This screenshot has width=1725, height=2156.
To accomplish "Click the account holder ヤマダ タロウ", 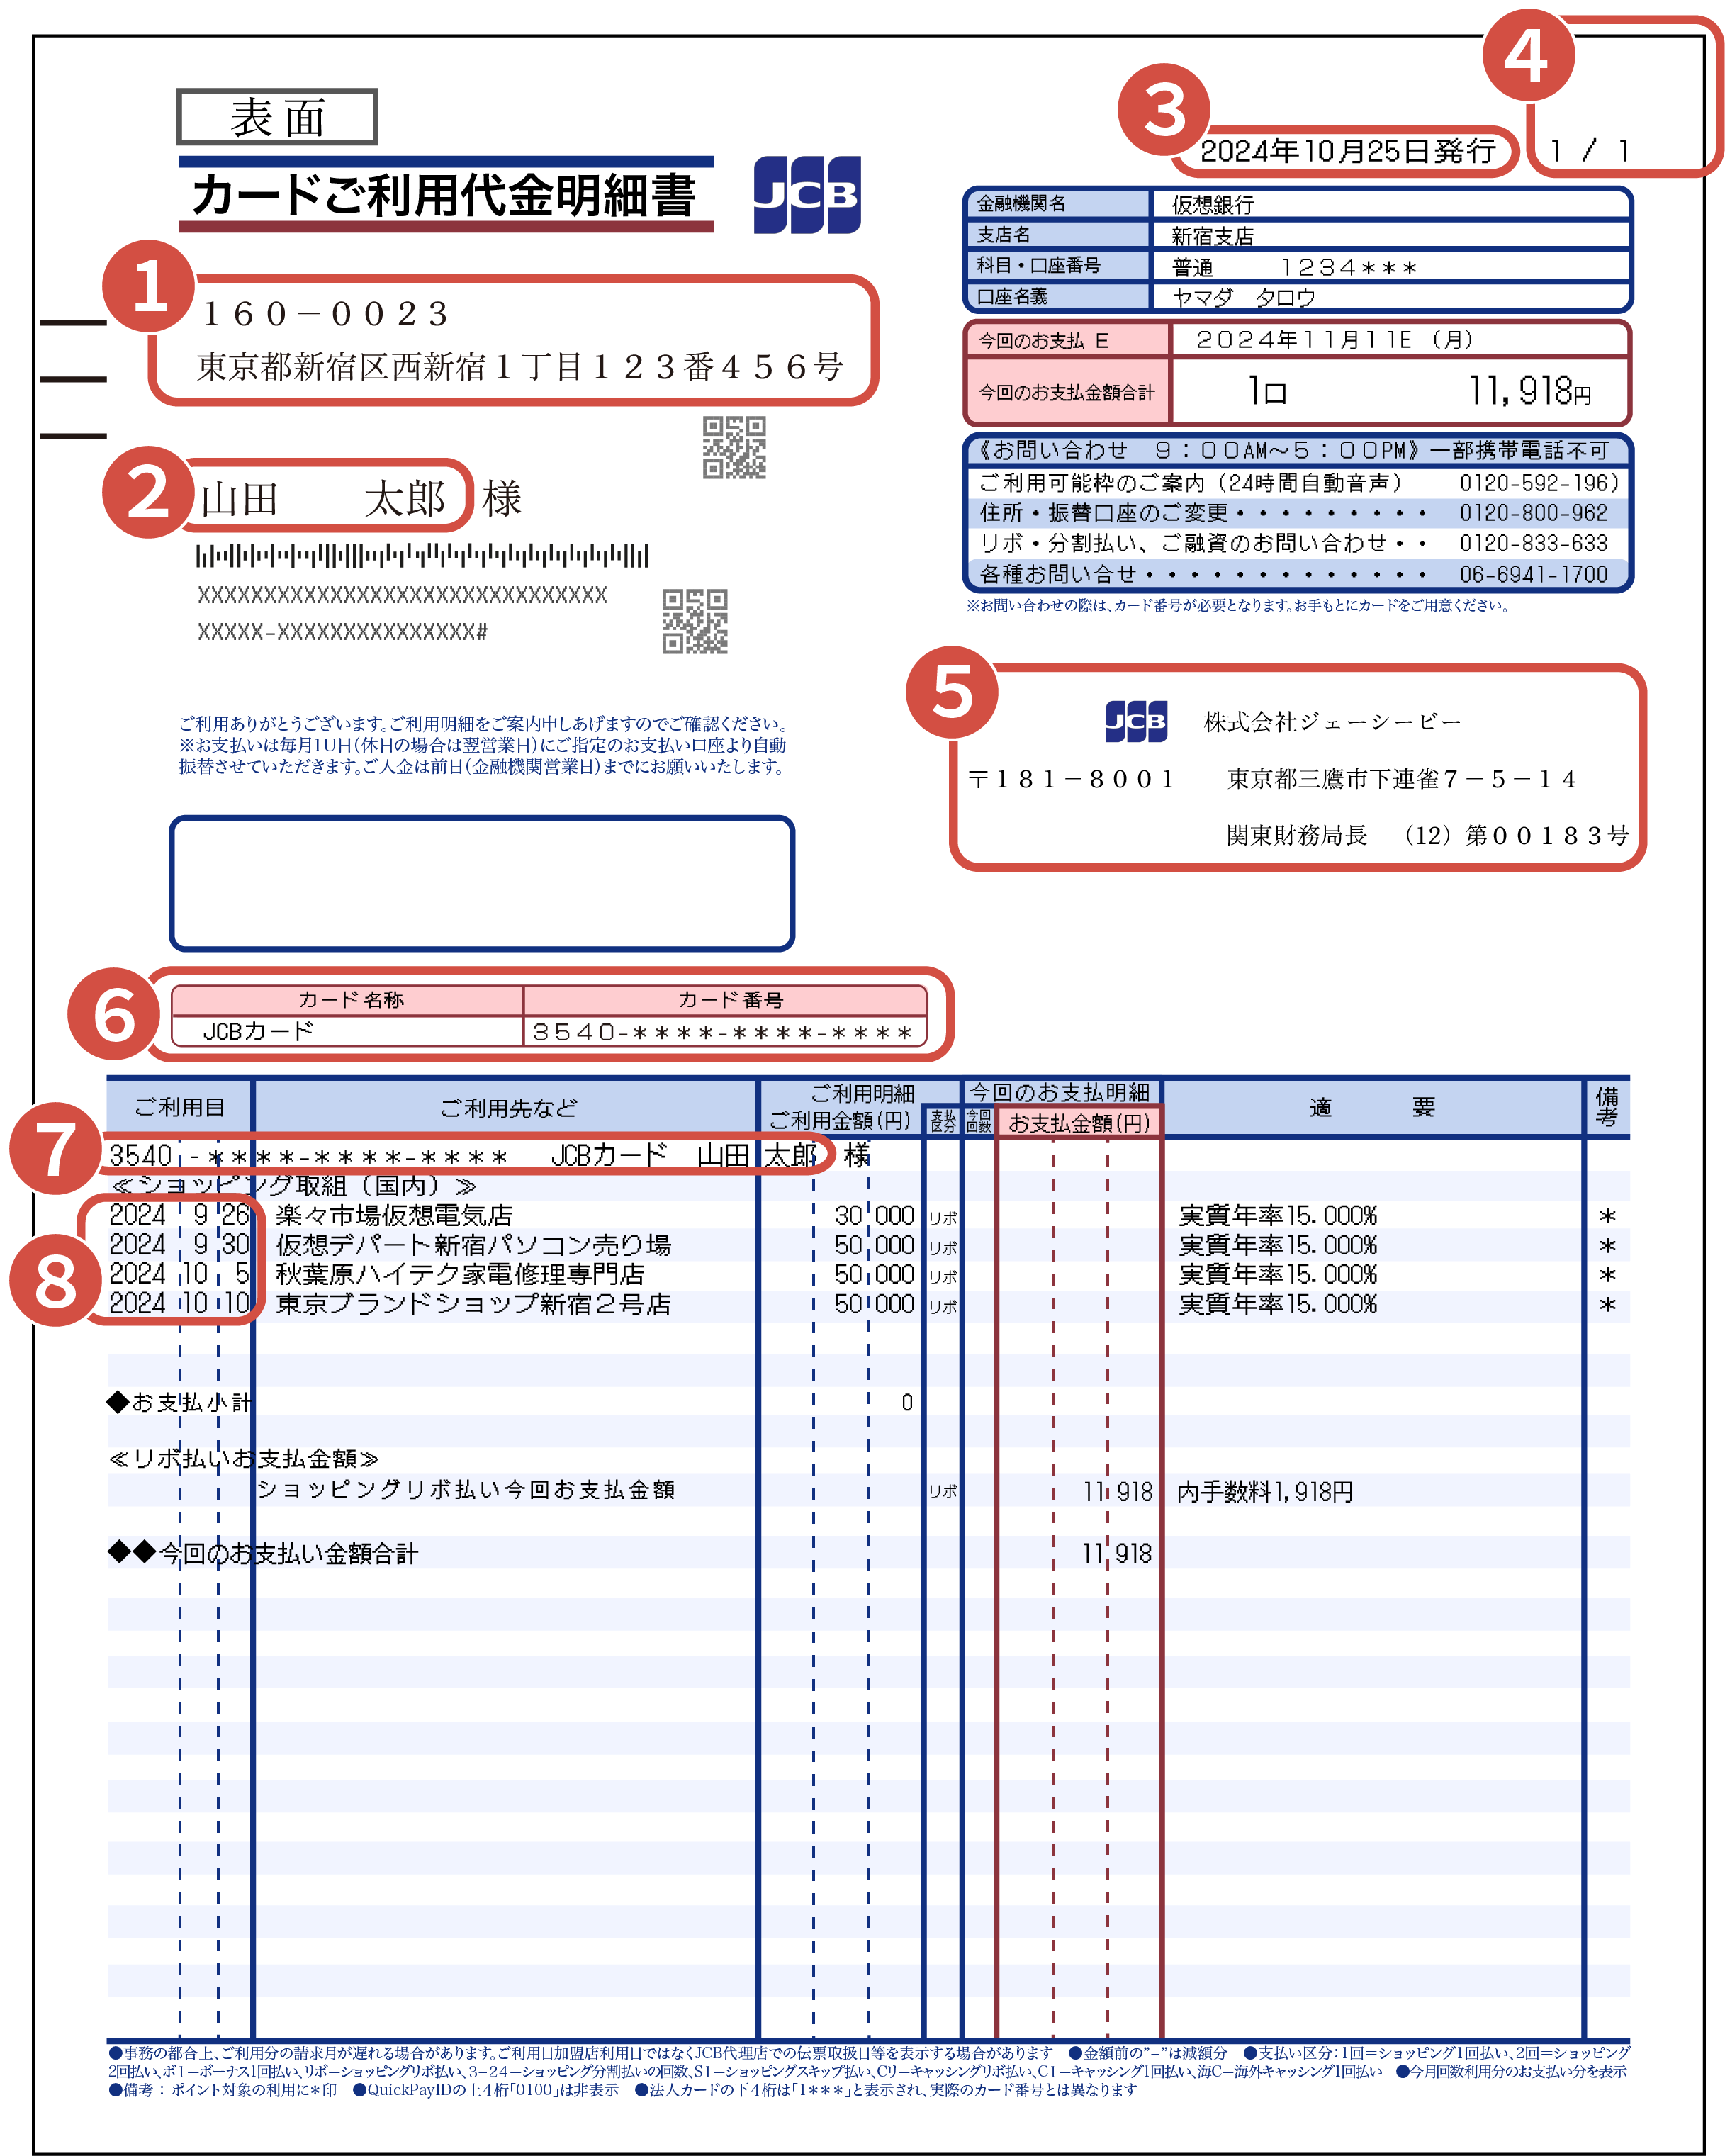I will [1243, 298].
